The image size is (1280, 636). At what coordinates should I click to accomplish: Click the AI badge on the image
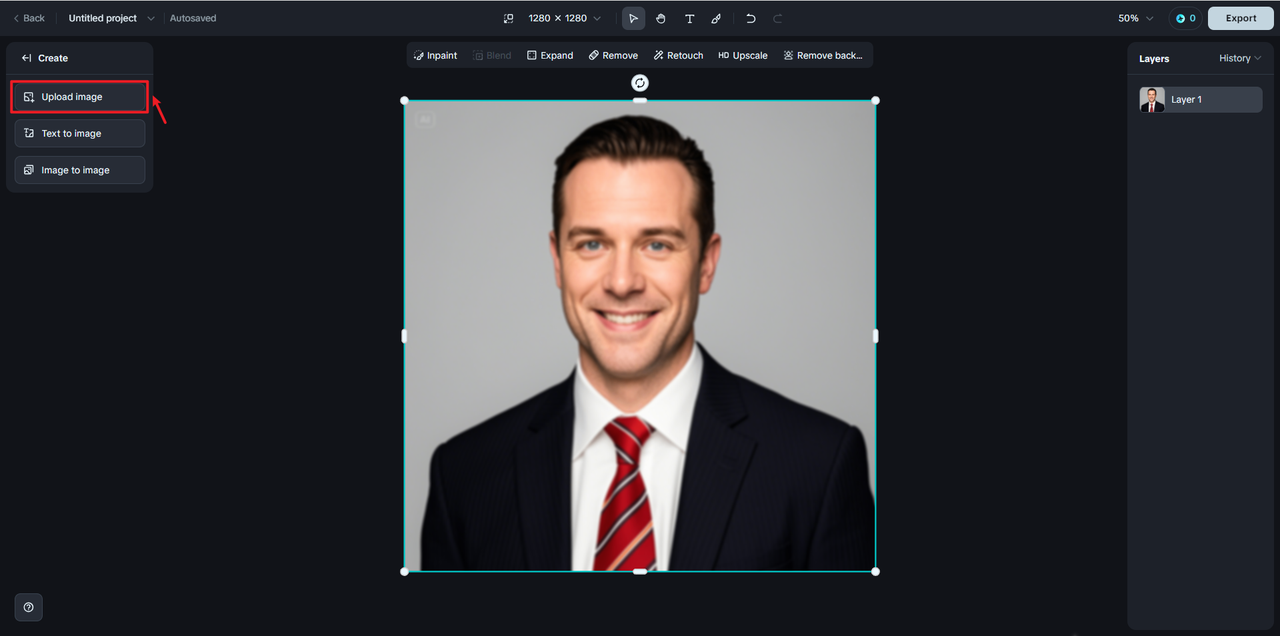pos(425,120)
